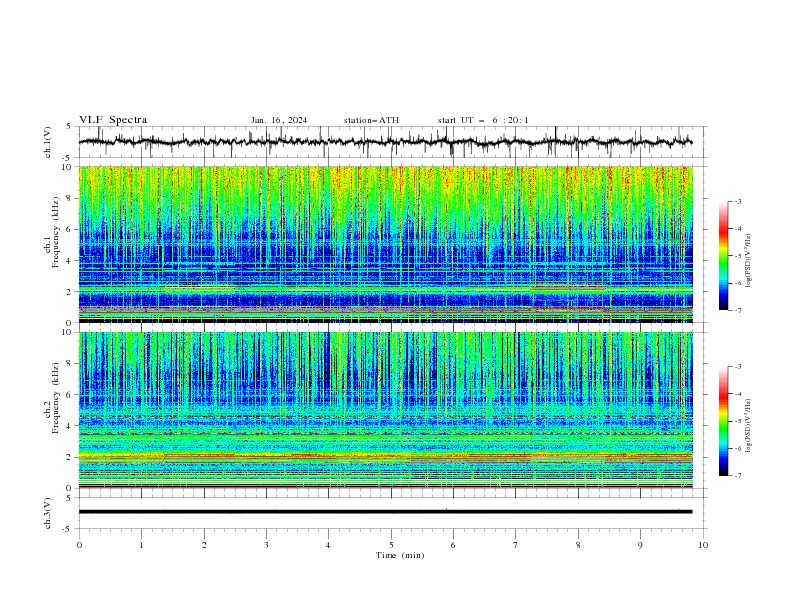This screenshot has width=792, height=612.
Task: Click the ch.1 voltage waveform trace
Action: [385, 142]
